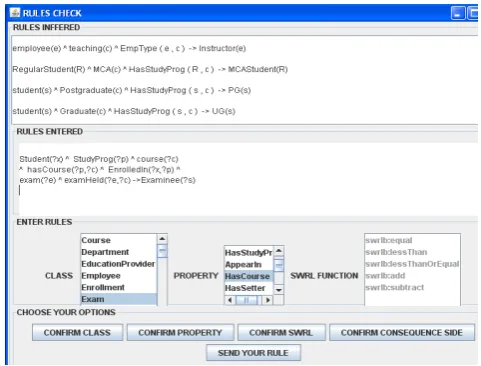Screen dimensions: 481x366
Task: Click the CONFIRM PROPERTY button
Action: (180, 332)
